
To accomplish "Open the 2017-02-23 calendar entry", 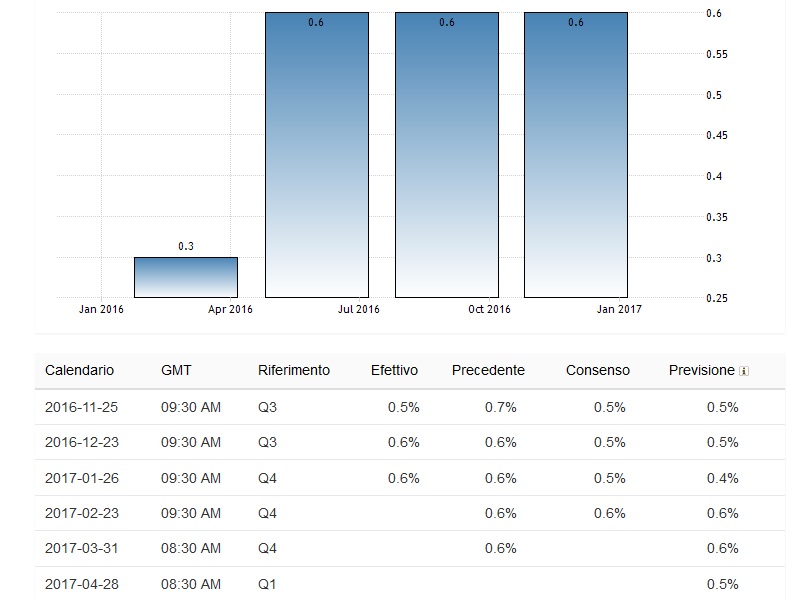I will point(82,513).
